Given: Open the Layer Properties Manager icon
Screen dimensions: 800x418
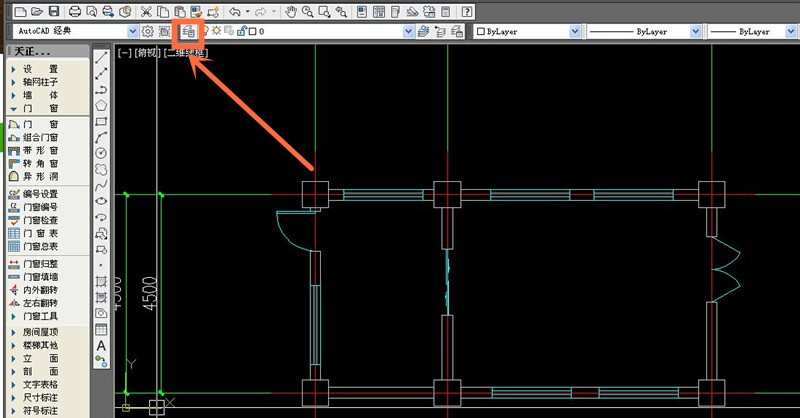Looking at the screenshot, I should point(188,31).
